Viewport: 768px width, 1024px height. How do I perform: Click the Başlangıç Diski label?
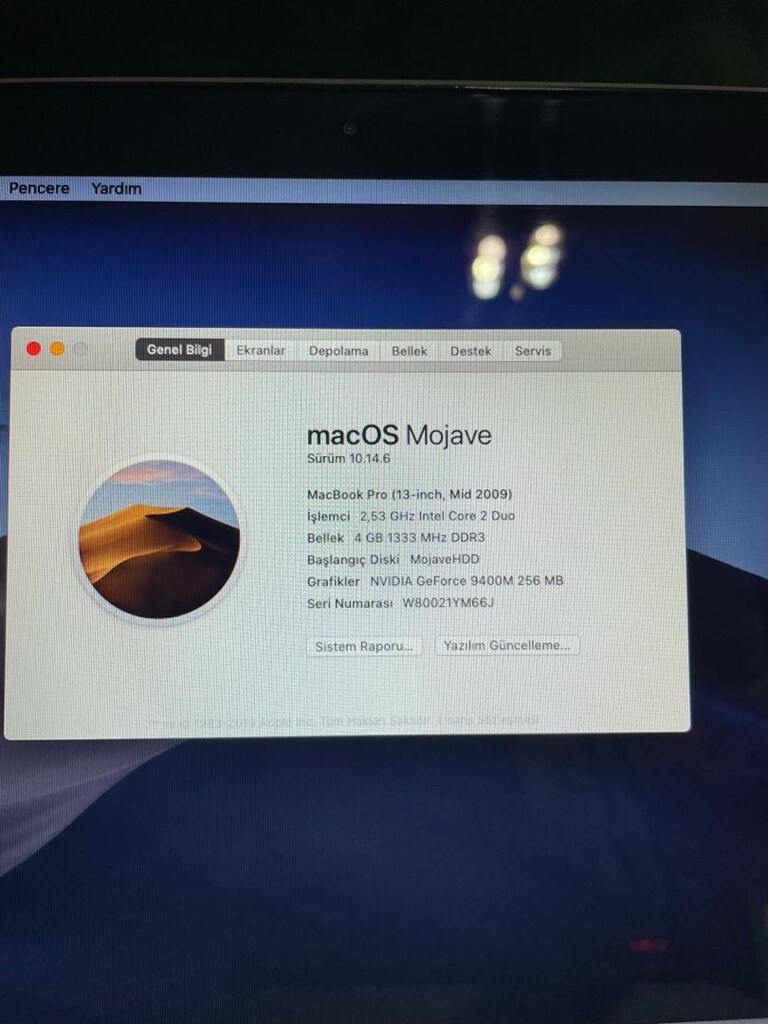click(x=353, y=560)
